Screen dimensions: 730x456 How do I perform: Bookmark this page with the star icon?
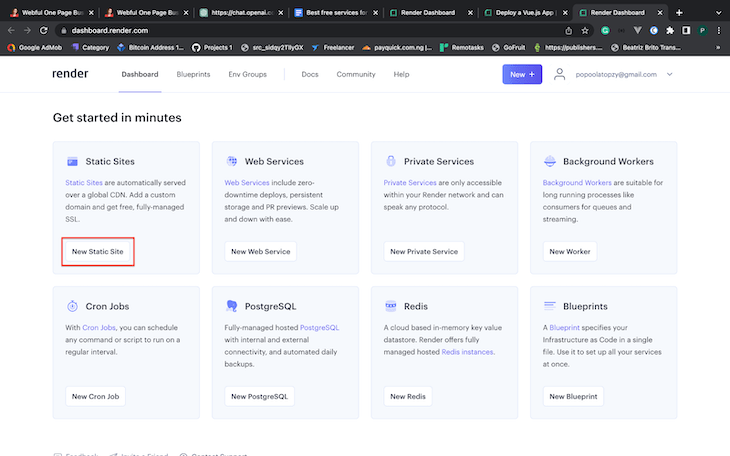point(585,31)
